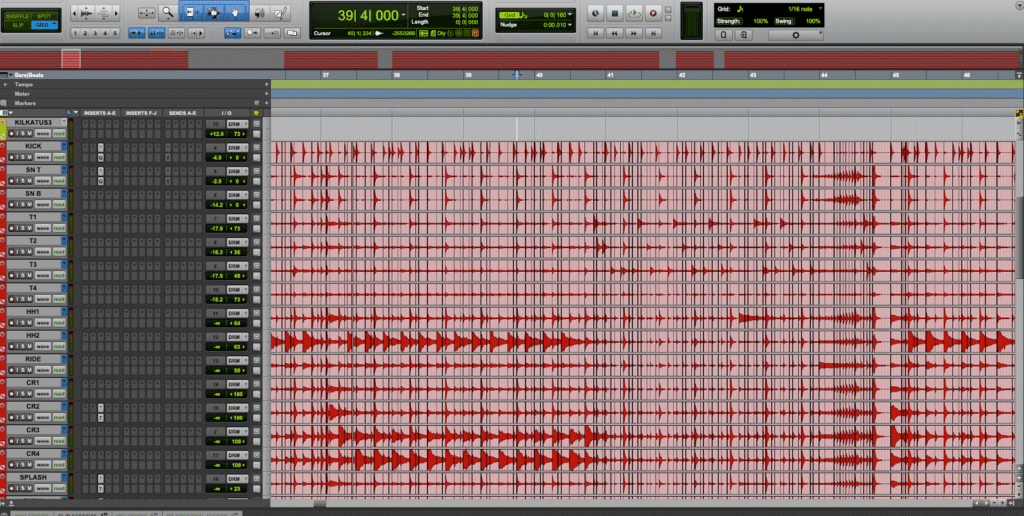Viewport: 1024px width, 516px height.
Task: Click the SENDS A-E column header
Action: click(184, 113)
